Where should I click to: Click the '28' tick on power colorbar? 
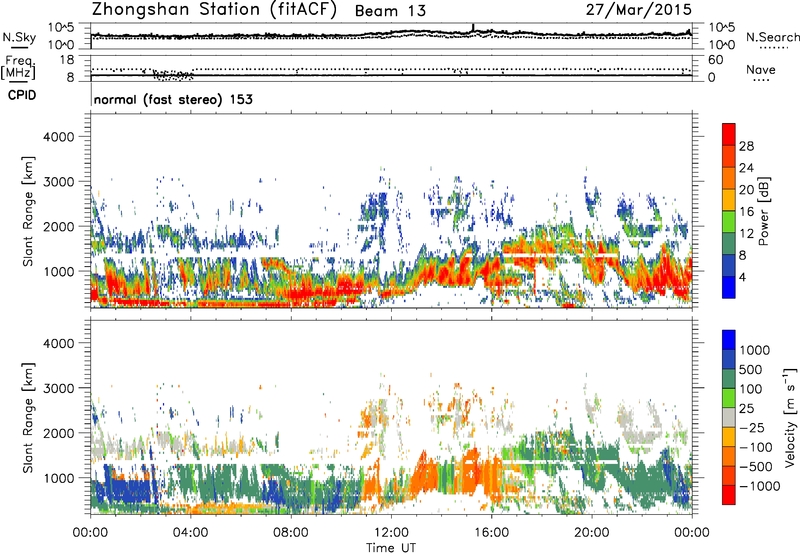click(x=746, y=146)
